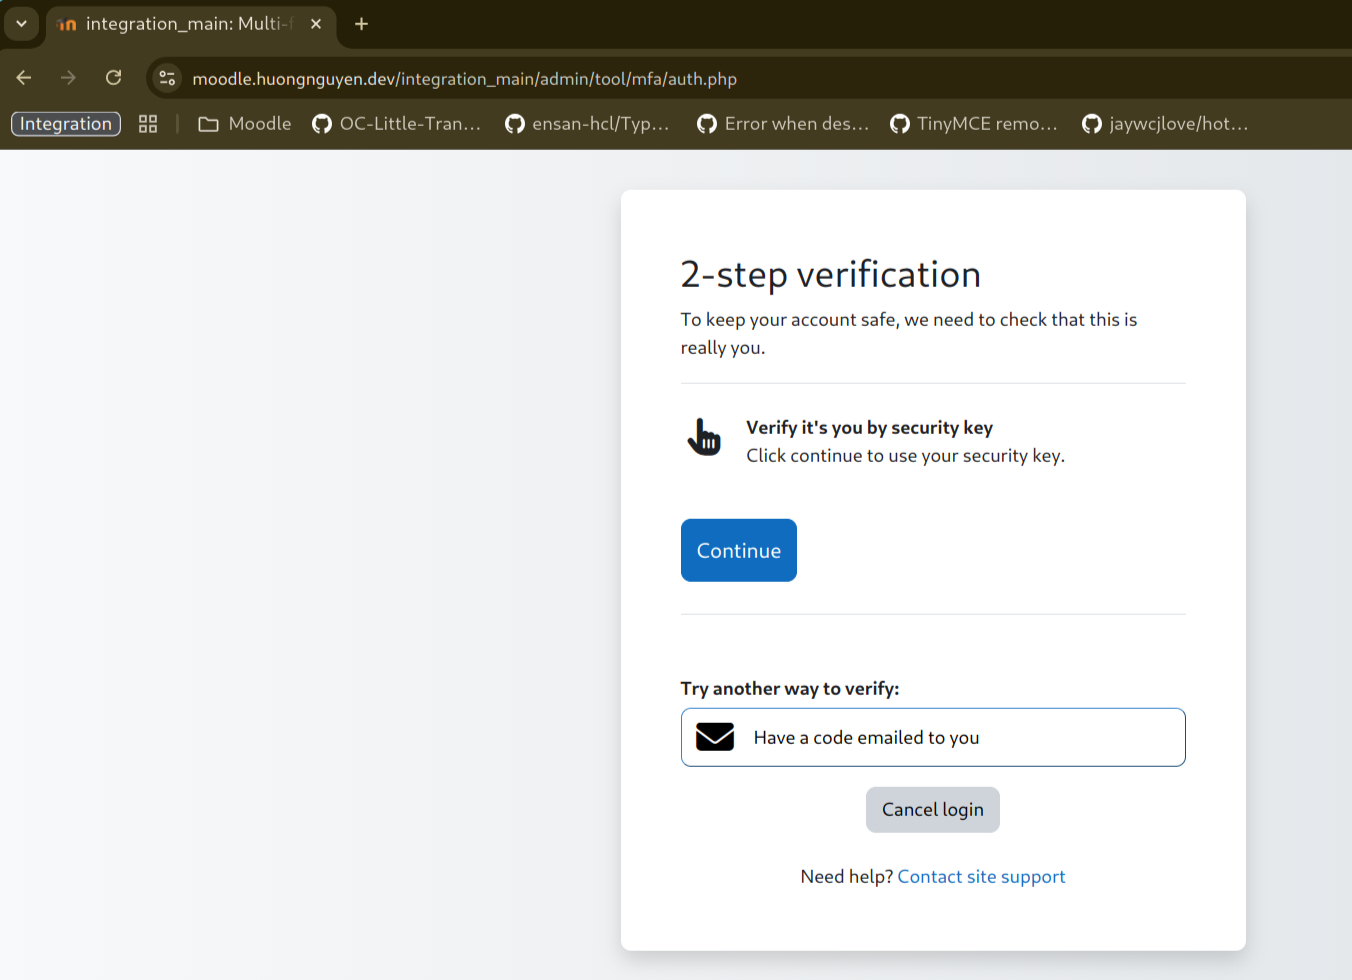The height and width of the screenshot is (980, 1352).
Task: Open the OC-Little-Tran… bookmark
Action: tap(397, 124)
